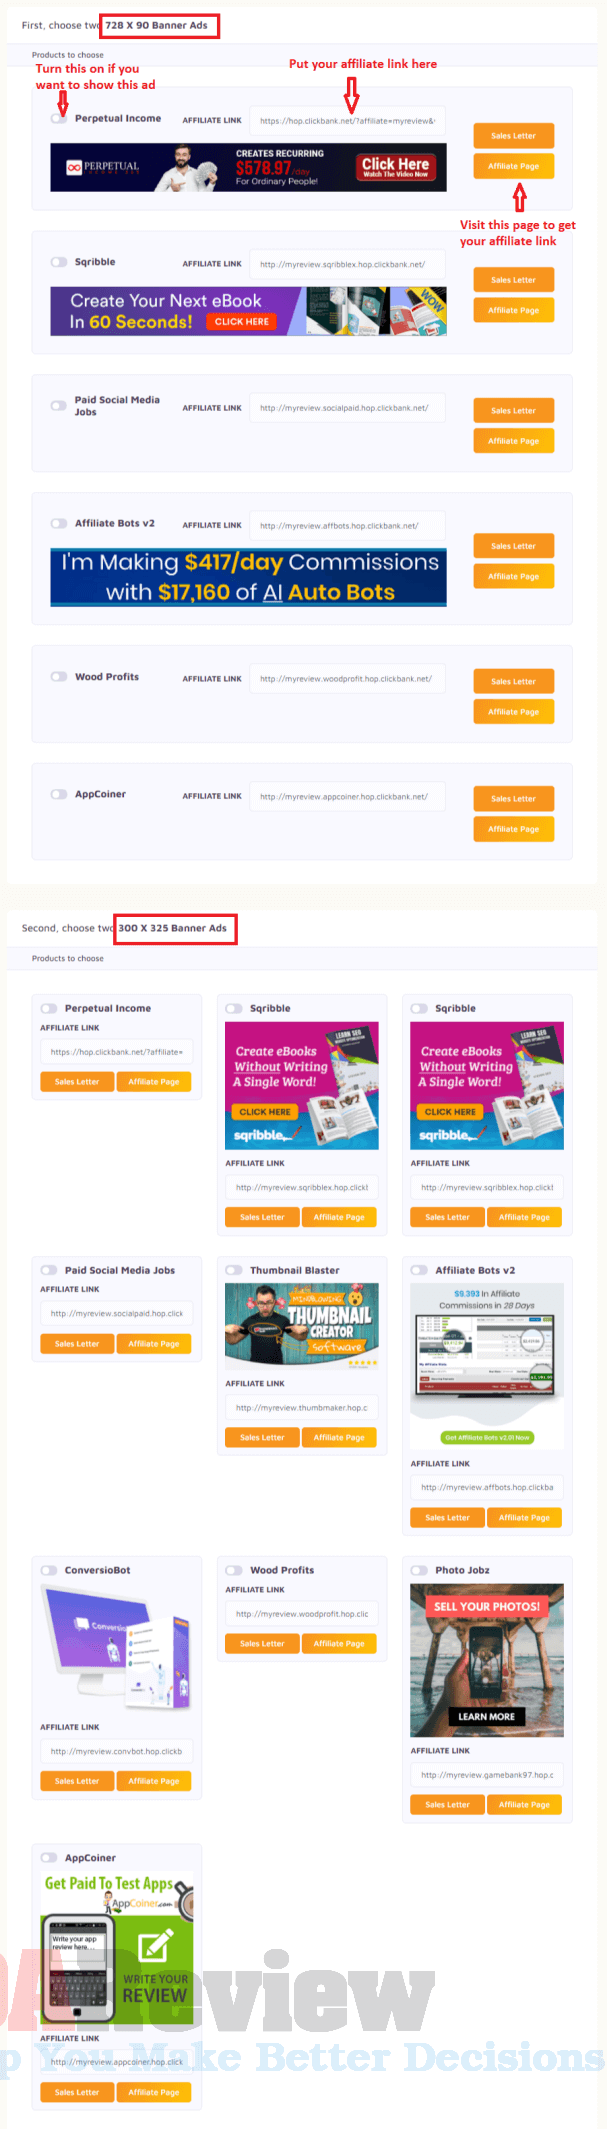Open Affiliate Page for Paid Social Media Jobs banner
The height and width of the screenshot is (2129, 607).
coord(514,441)
